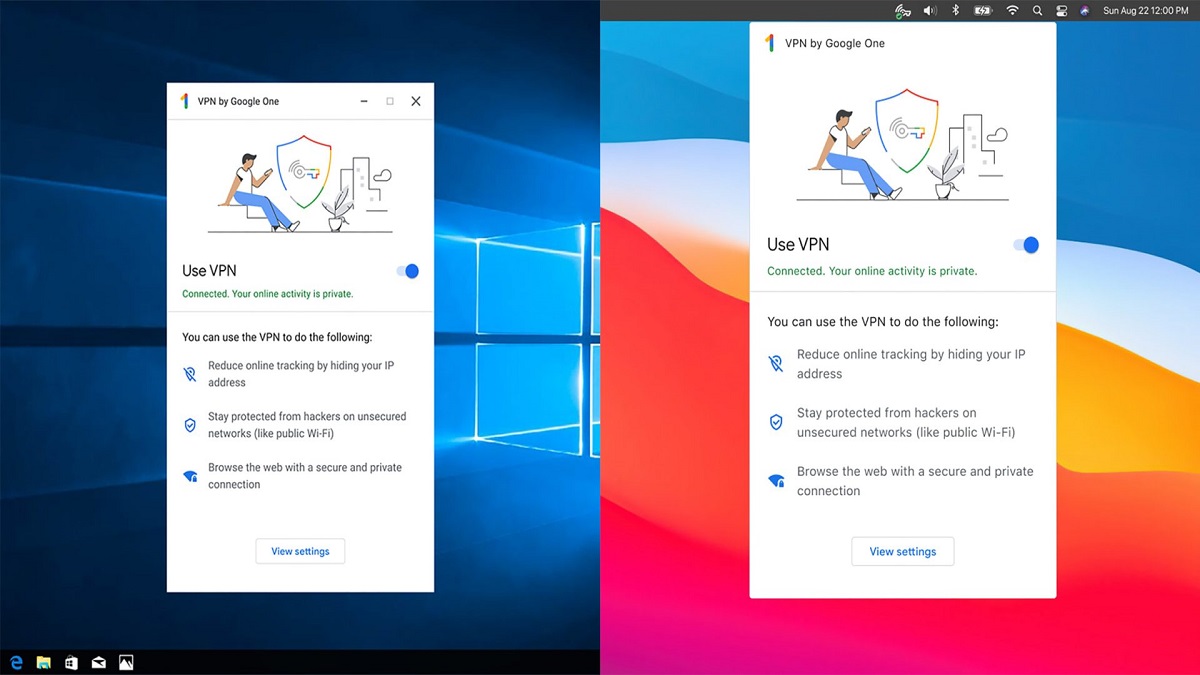Click the shield checkmark icon in the Mac VPN window
Screen dimensions: 1200x675
775,422
